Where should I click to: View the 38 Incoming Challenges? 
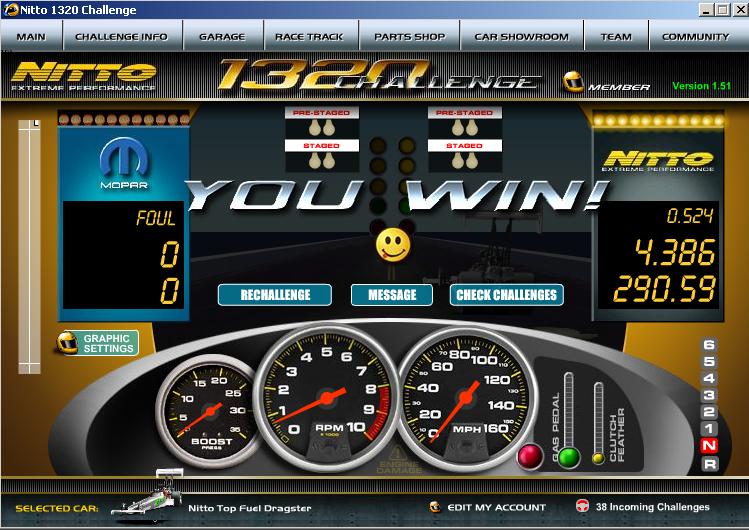653,507
